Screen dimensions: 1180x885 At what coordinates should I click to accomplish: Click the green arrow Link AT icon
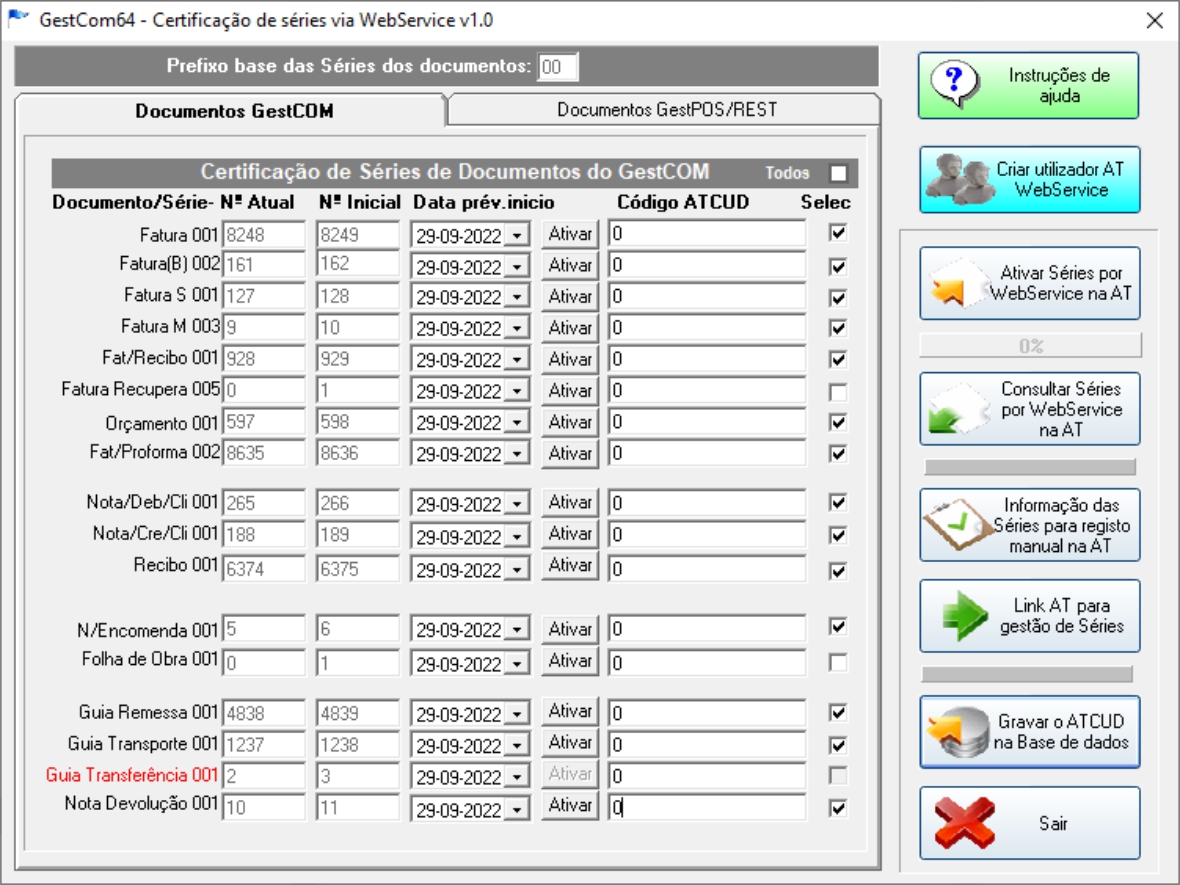point(962,616)
